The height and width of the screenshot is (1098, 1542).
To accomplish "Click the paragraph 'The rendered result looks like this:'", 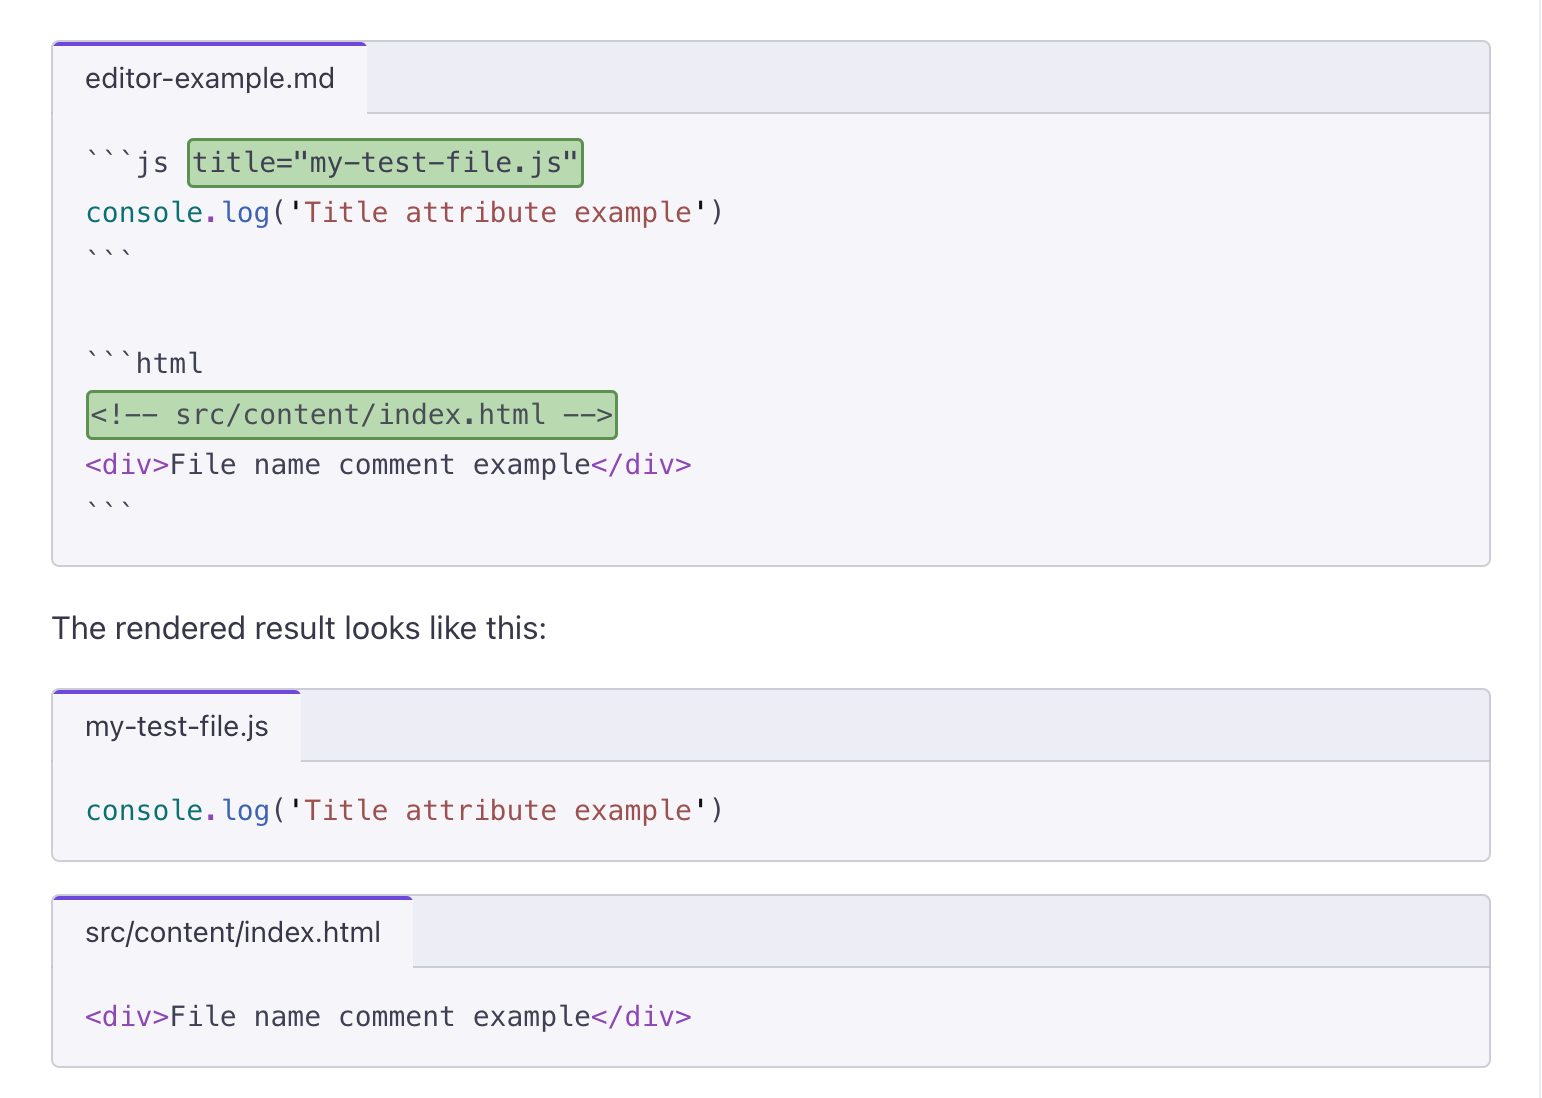I will click(x=299, y=628).
